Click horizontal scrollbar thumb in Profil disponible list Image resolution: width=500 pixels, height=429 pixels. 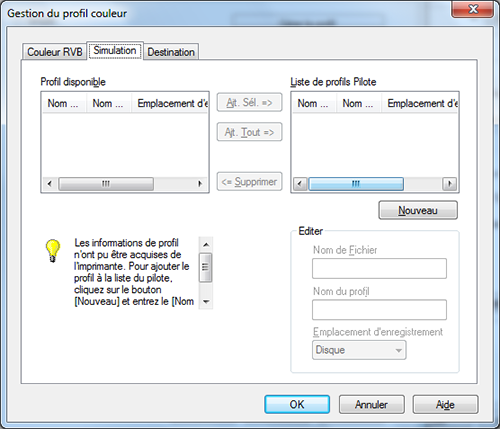pos(106,184)
